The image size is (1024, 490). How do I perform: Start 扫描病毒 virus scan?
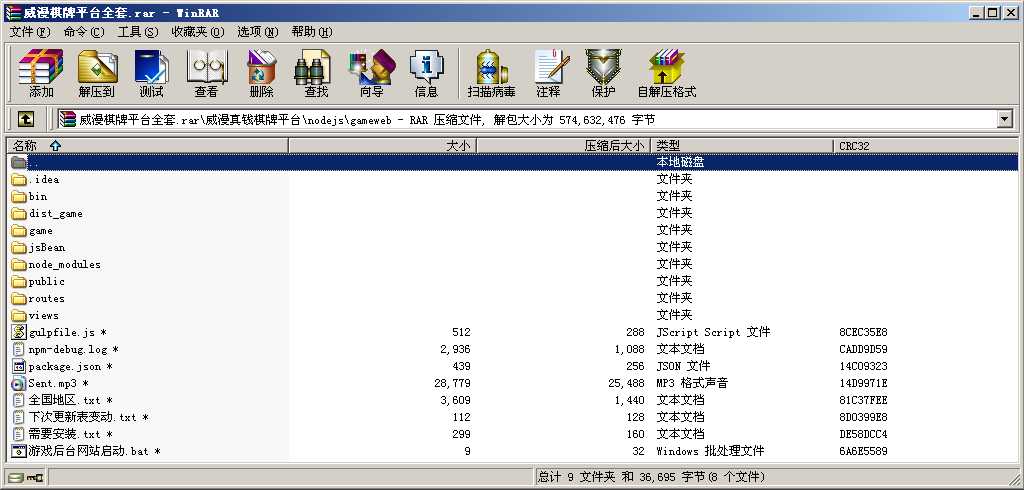click(x=492, y=73)
